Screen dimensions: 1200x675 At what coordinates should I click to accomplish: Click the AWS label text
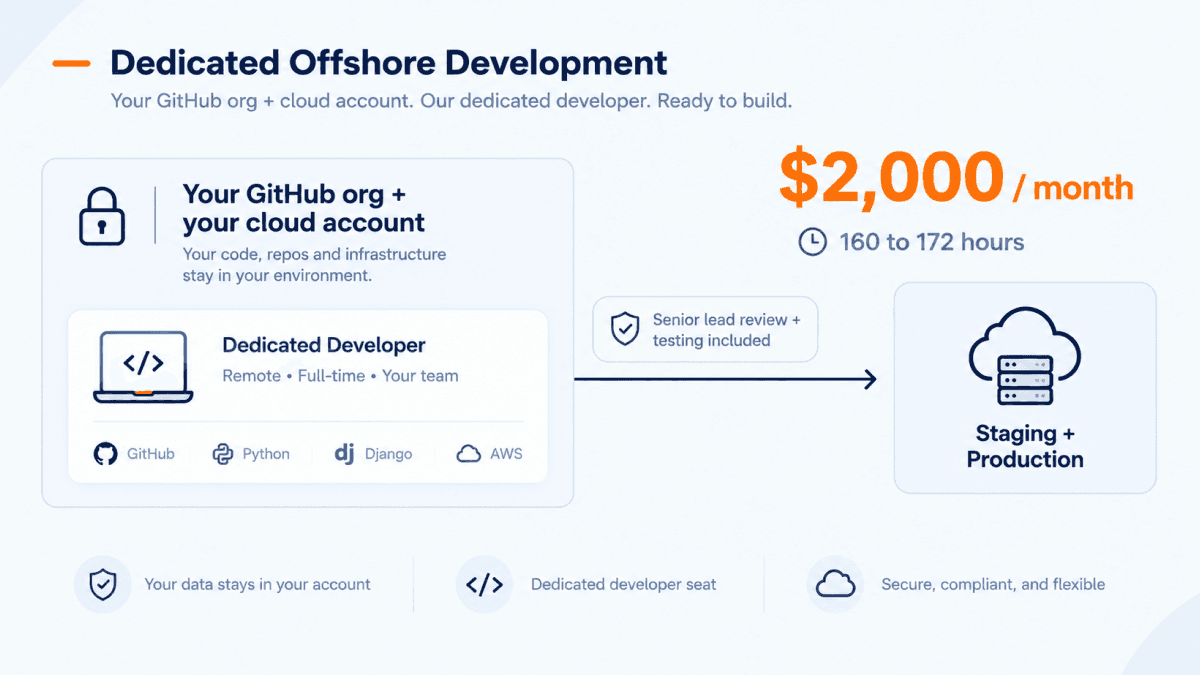(506, 454)
